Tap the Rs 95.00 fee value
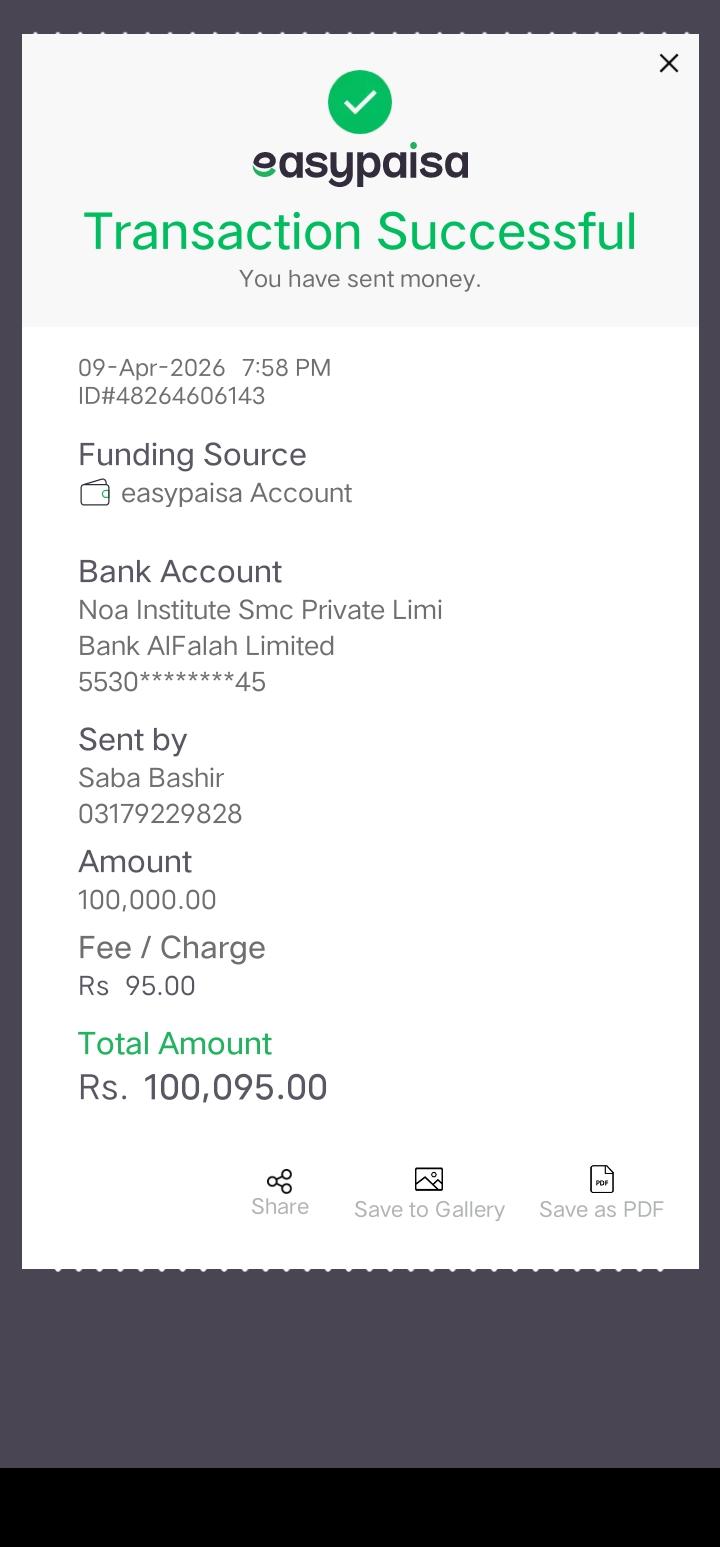The width and height of the screenshot is (720, 1547). (x=137, y=986)
